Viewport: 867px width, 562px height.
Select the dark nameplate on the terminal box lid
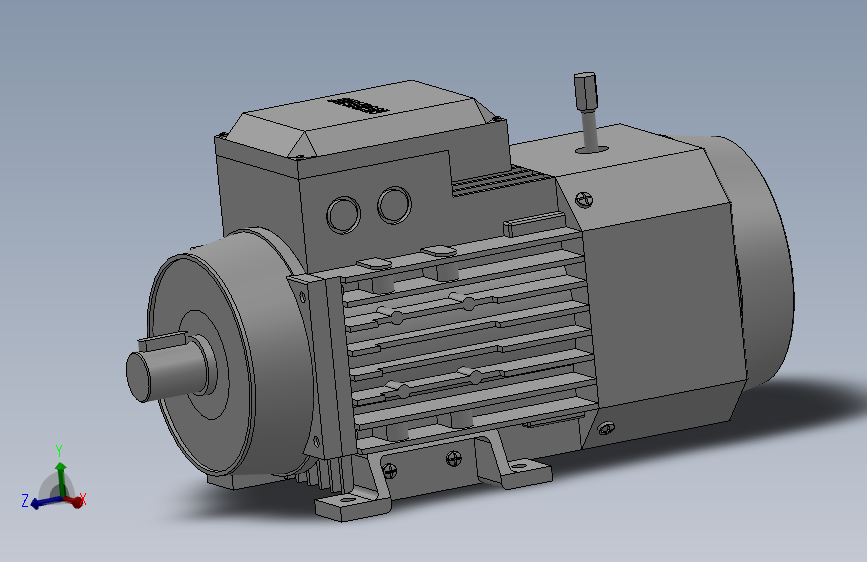[358, 106]
